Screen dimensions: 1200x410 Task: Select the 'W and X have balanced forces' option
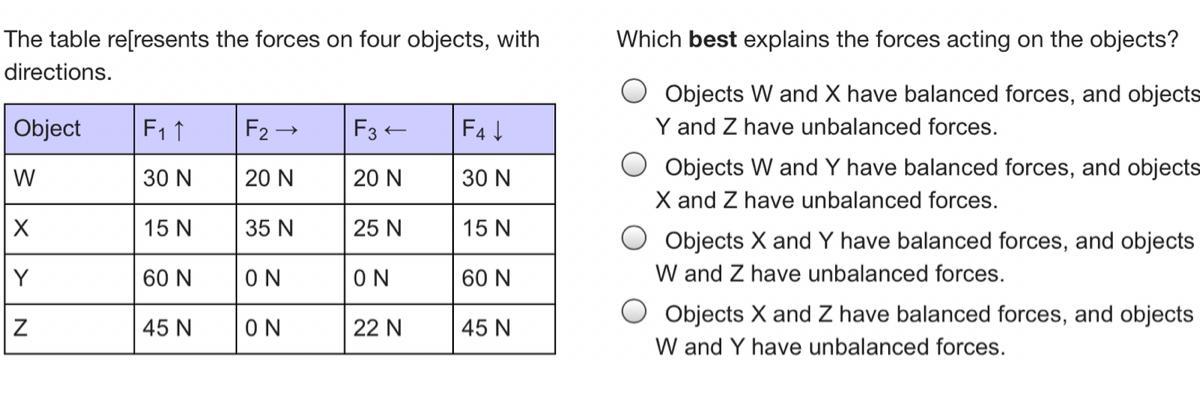(634, 93)
